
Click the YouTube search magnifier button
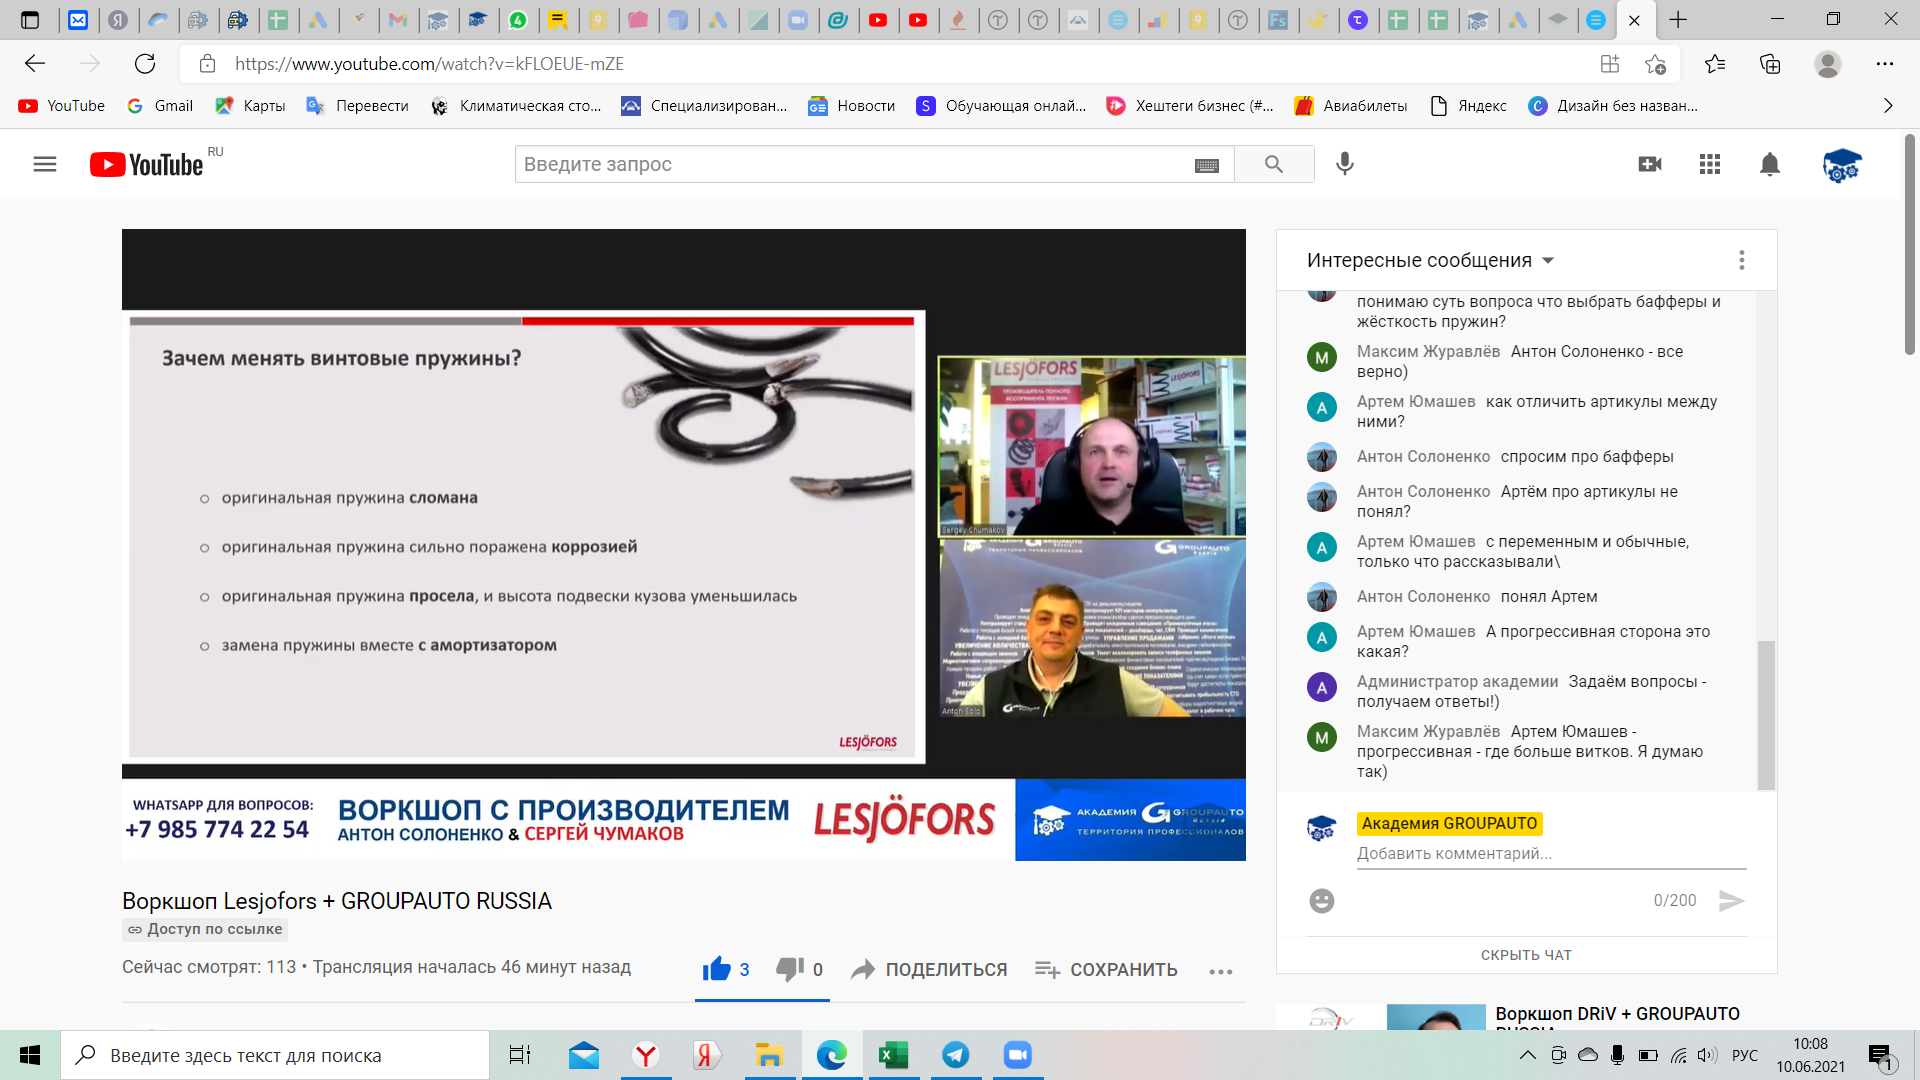[x=1273, y=164]
